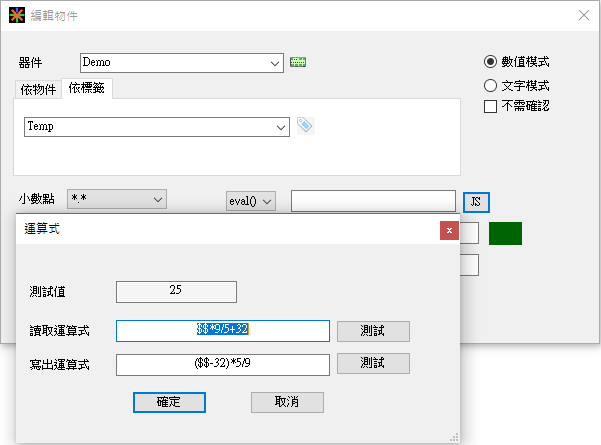
Task: Click the green device icon beside Demo dropdown
Action: point(297,62)
